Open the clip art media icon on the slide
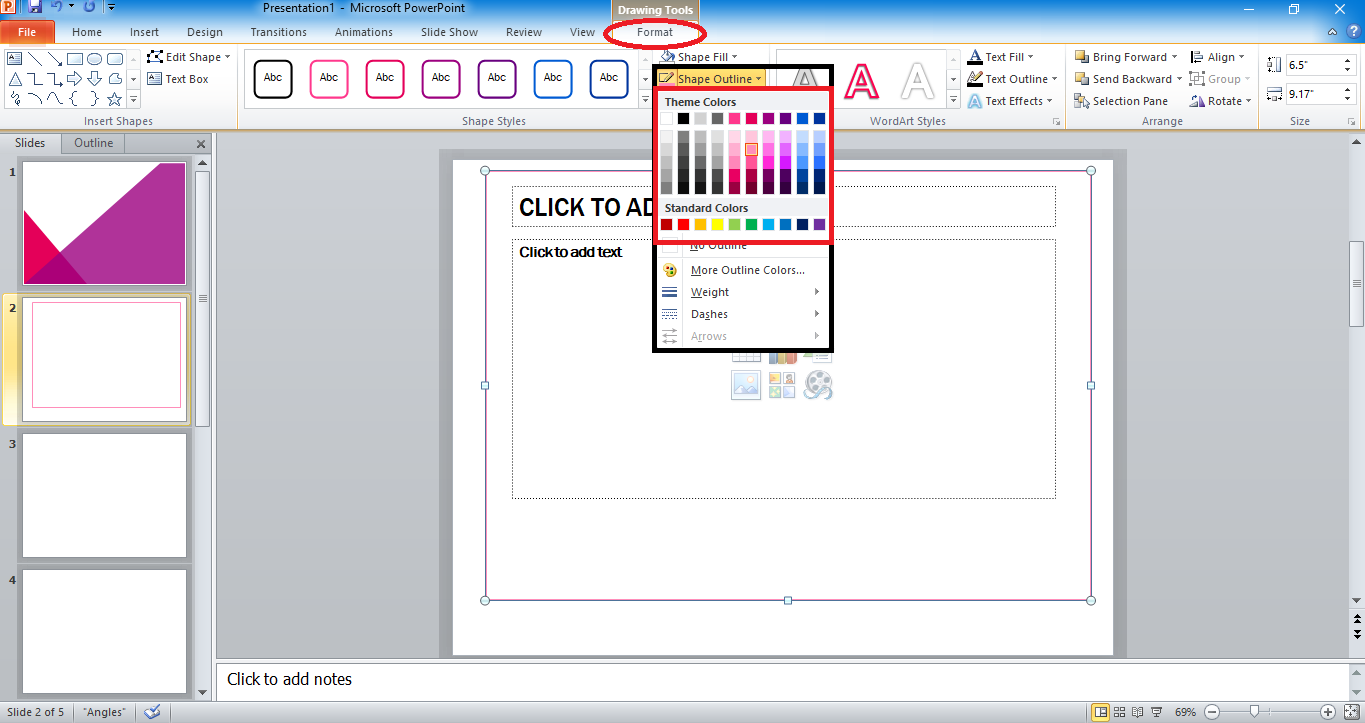The height and width of the screenshot is (723, 1365). tap(782, 384)
